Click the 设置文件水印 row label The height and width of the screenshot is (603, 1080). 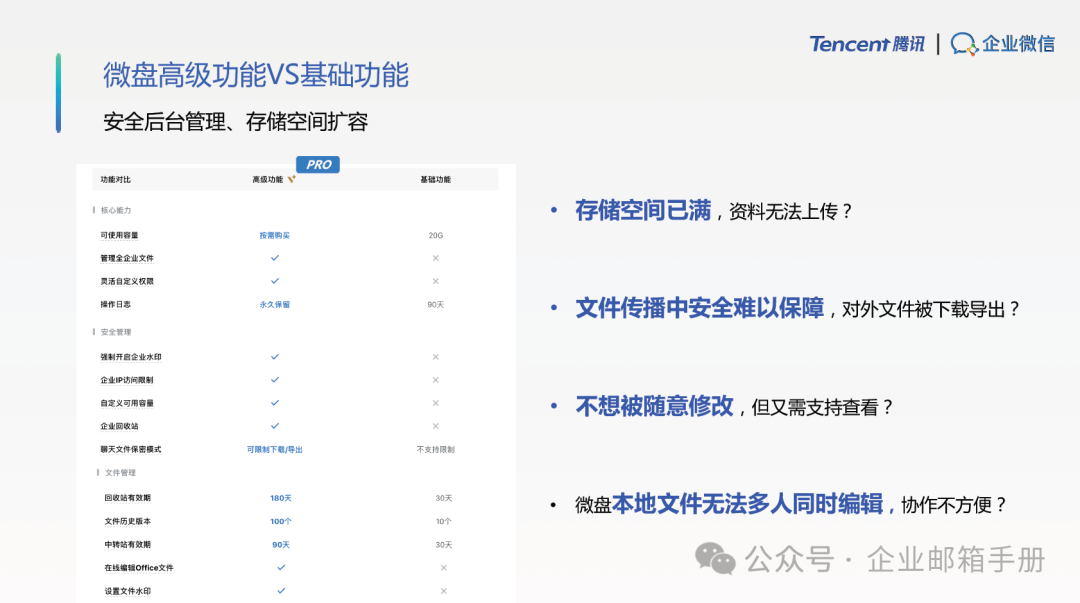pos(127,591)
